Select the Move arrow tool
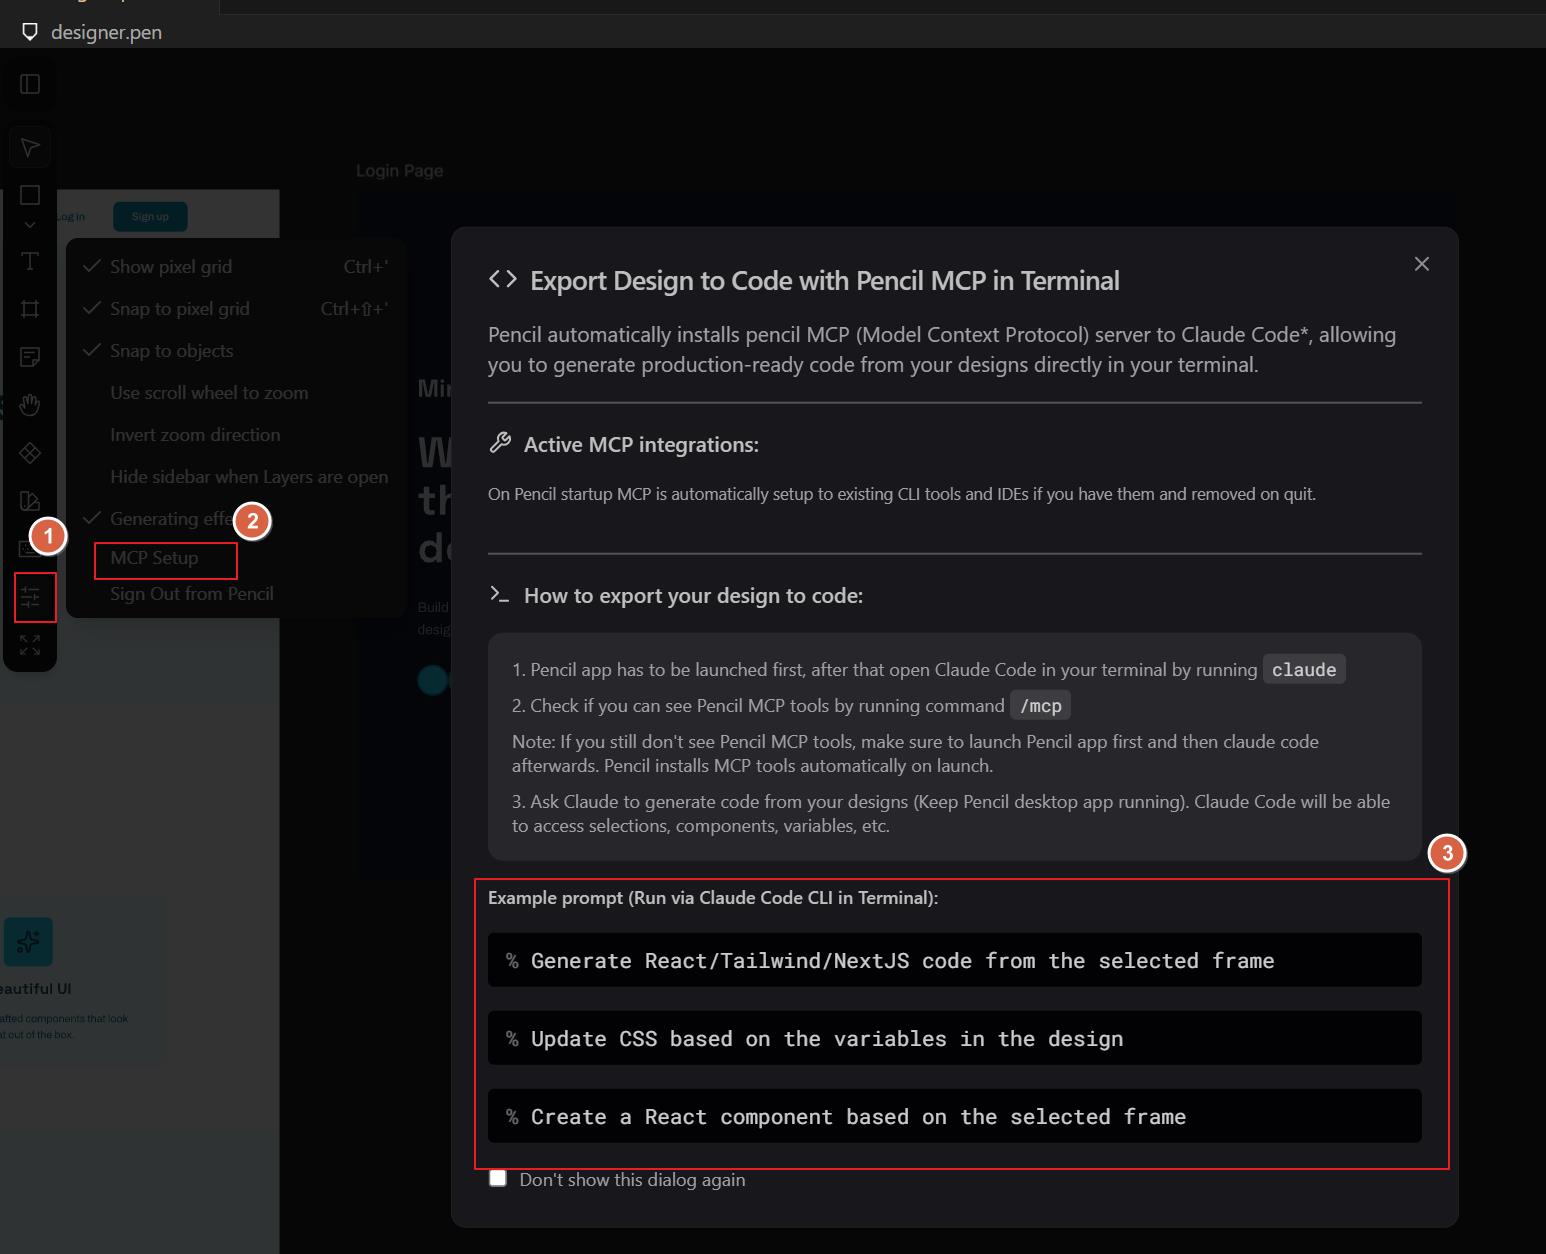The height and width of the screenshot is (1254, 1546). click(30, 148)
